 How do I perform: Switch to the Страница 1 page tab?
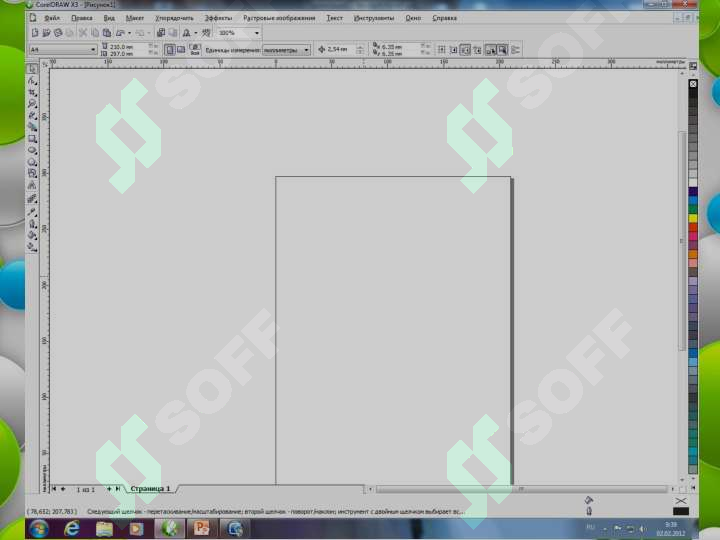pos(150,489)
